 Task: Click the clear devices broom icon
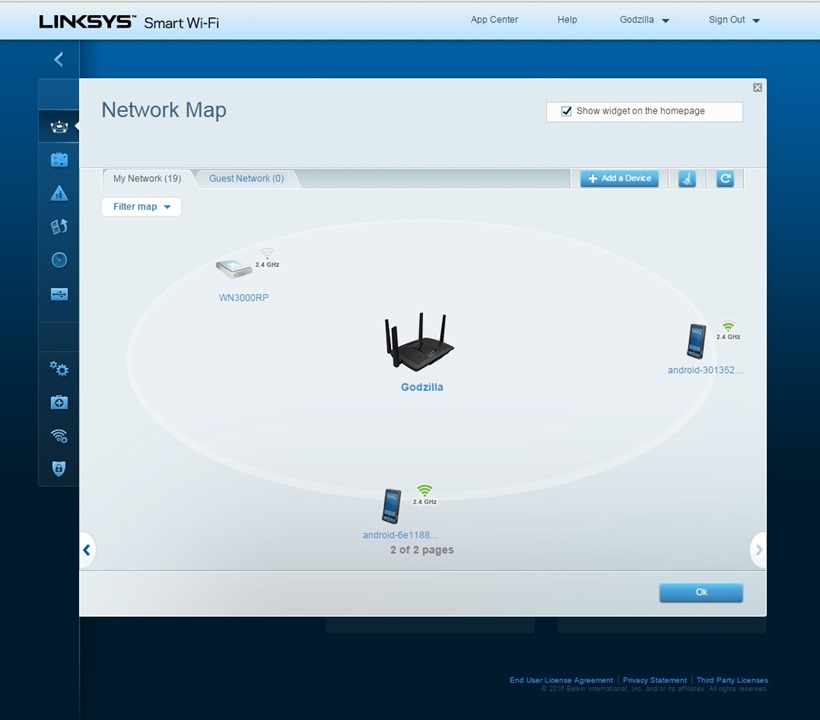click(x=687, y=179)
